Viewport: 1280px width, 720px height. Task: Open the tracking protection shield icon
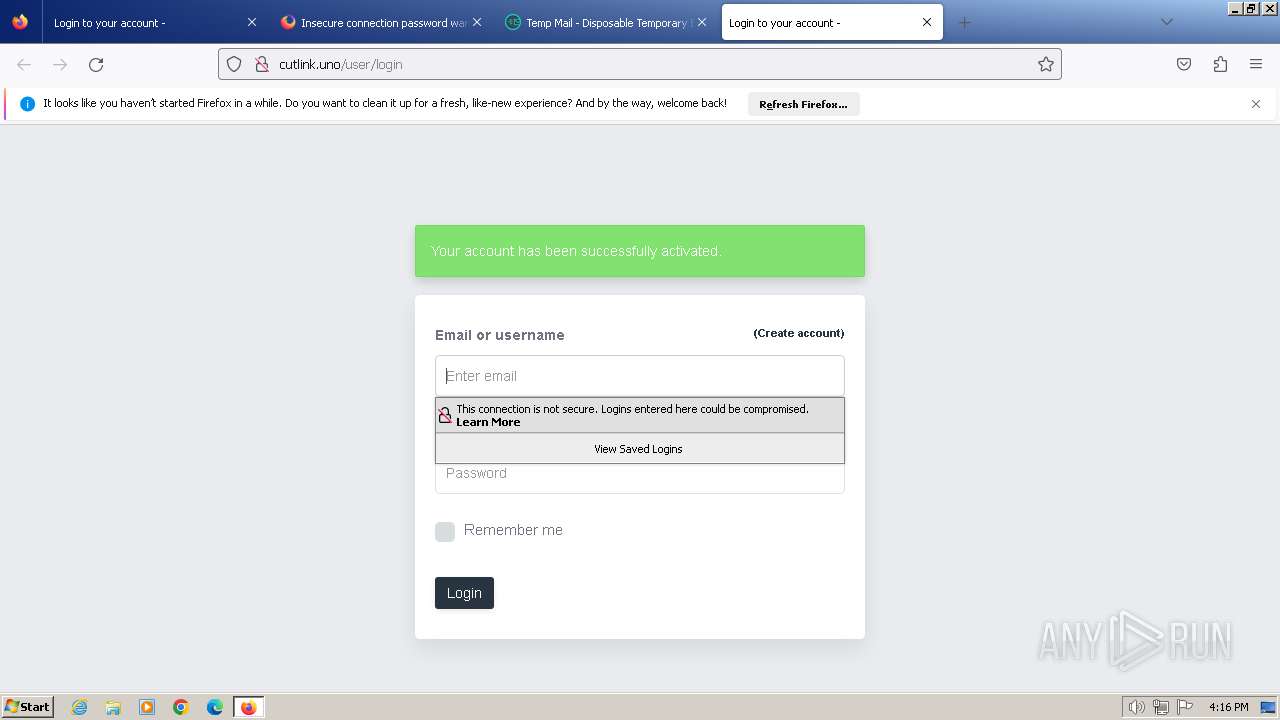click(x=234, y=64)
